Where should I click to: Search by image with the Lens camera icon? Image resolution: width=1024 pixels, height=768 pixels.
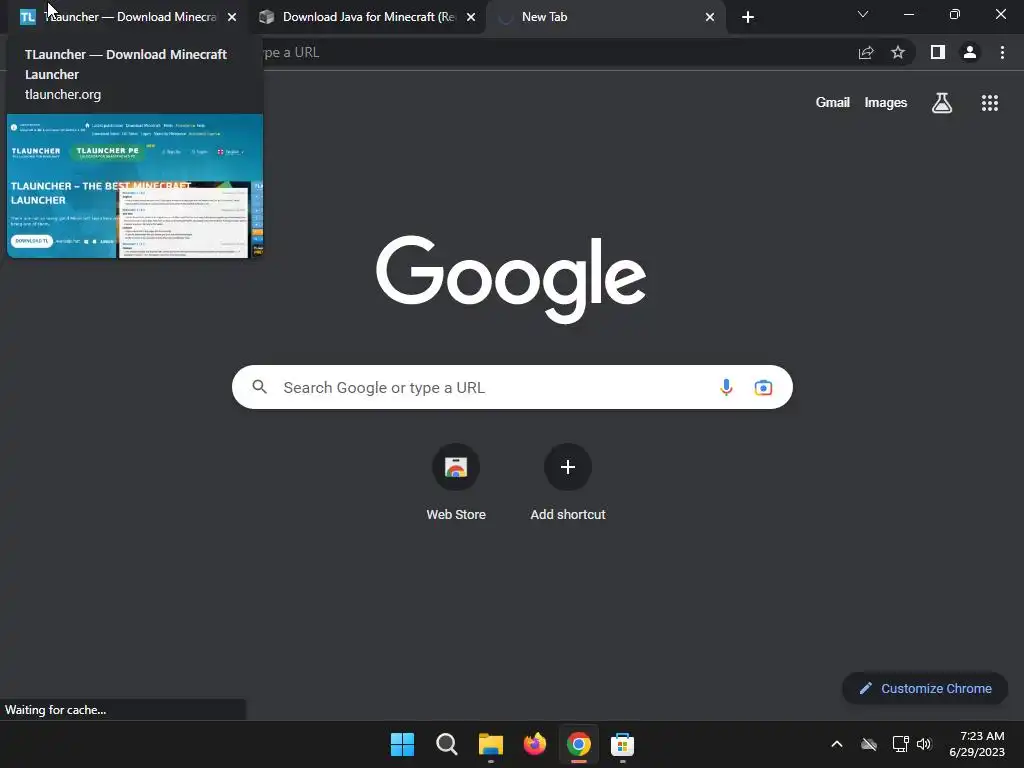(x=763, y=387)
